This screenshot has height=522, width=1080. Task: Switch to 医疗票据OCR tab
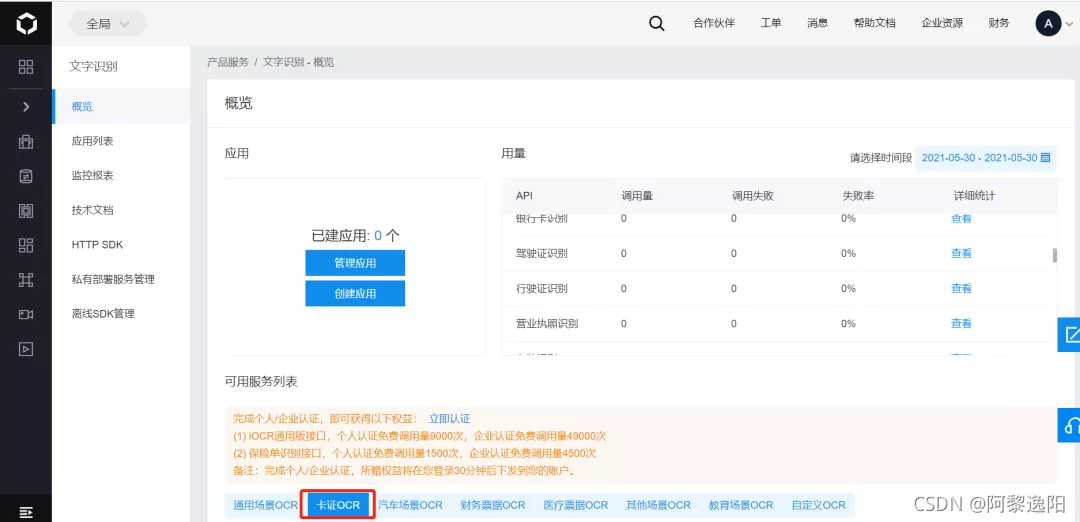576,505
